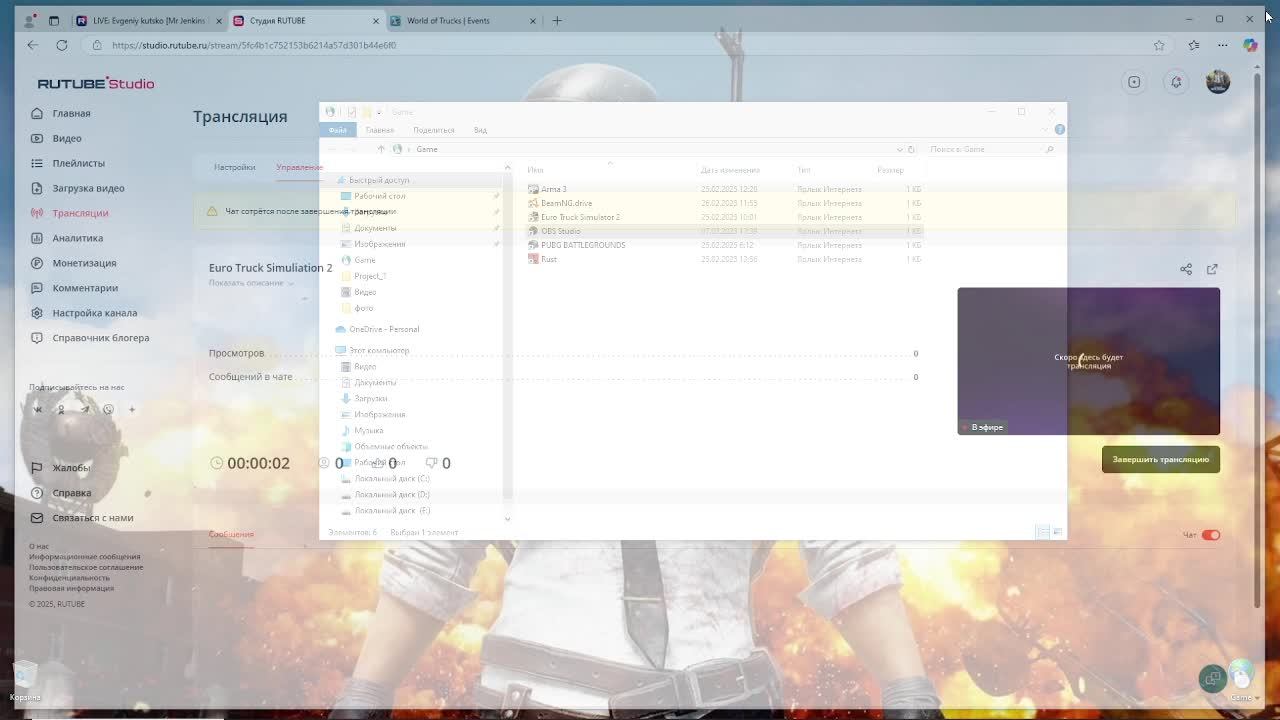The height and width of the screenshot is (720, 1280).
Task: Expand Показать описание under stream title
Action: coord(251,283)
